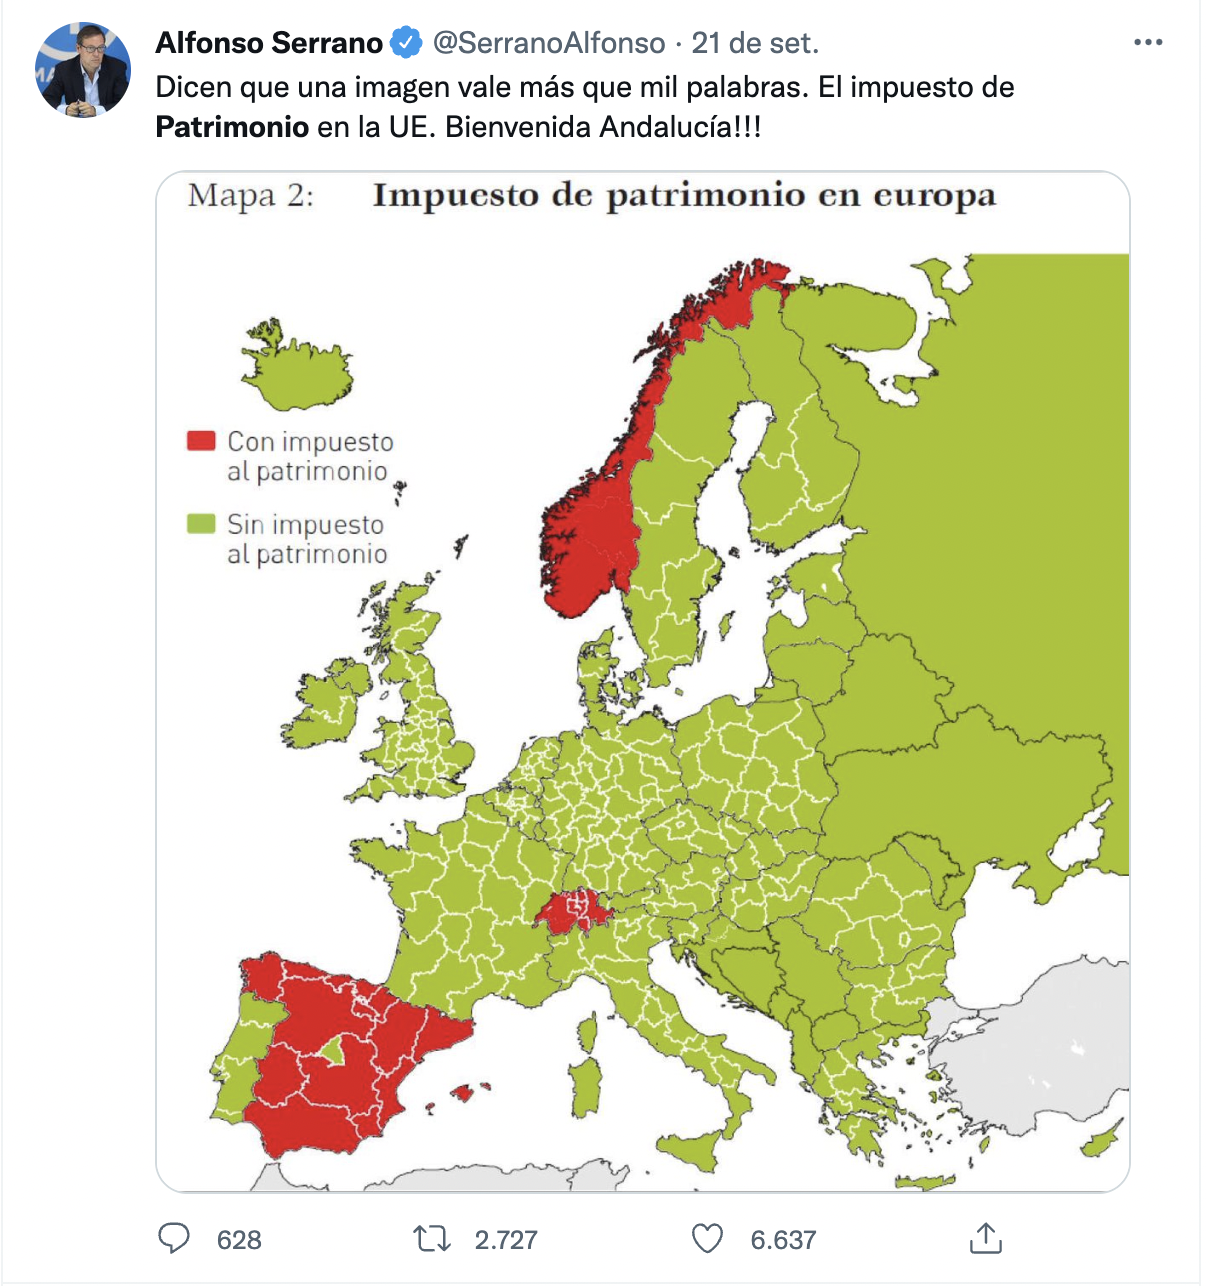Click the green legend color square

click(201, 524)
